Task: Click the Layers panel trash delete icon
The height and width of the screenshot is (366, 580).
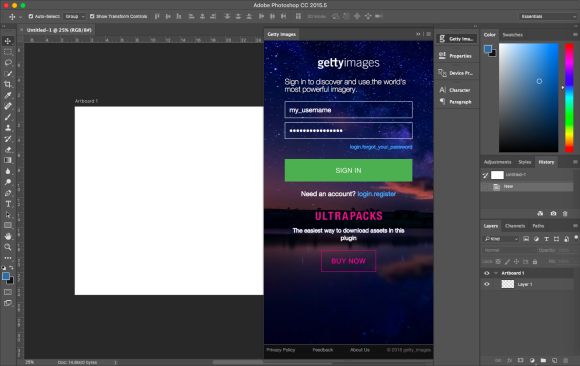Action: pos(565,360)
